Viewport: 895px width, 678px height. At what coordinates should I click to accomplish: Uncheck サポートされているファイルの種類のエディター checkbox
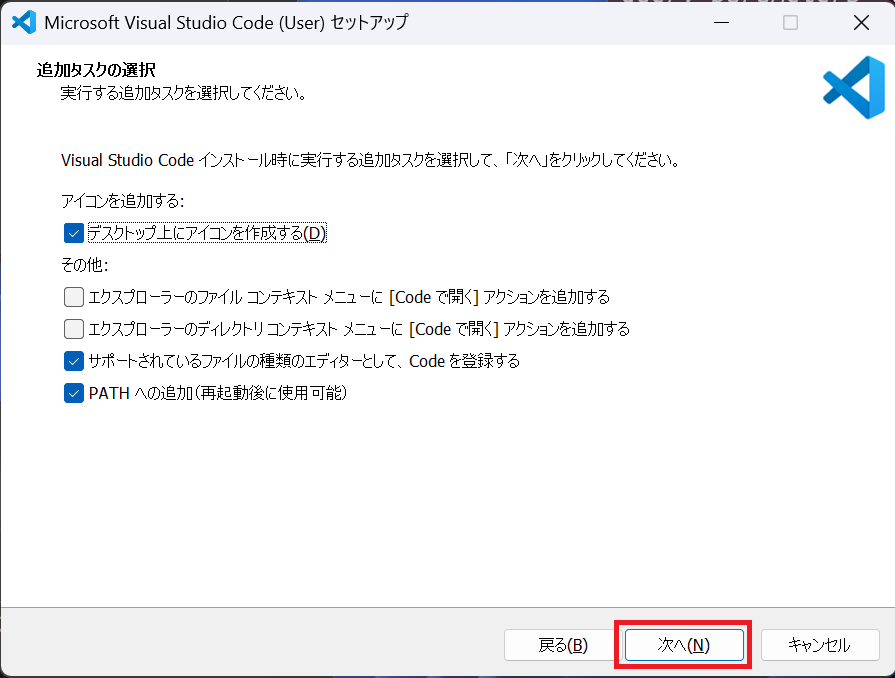pos(73,361)
